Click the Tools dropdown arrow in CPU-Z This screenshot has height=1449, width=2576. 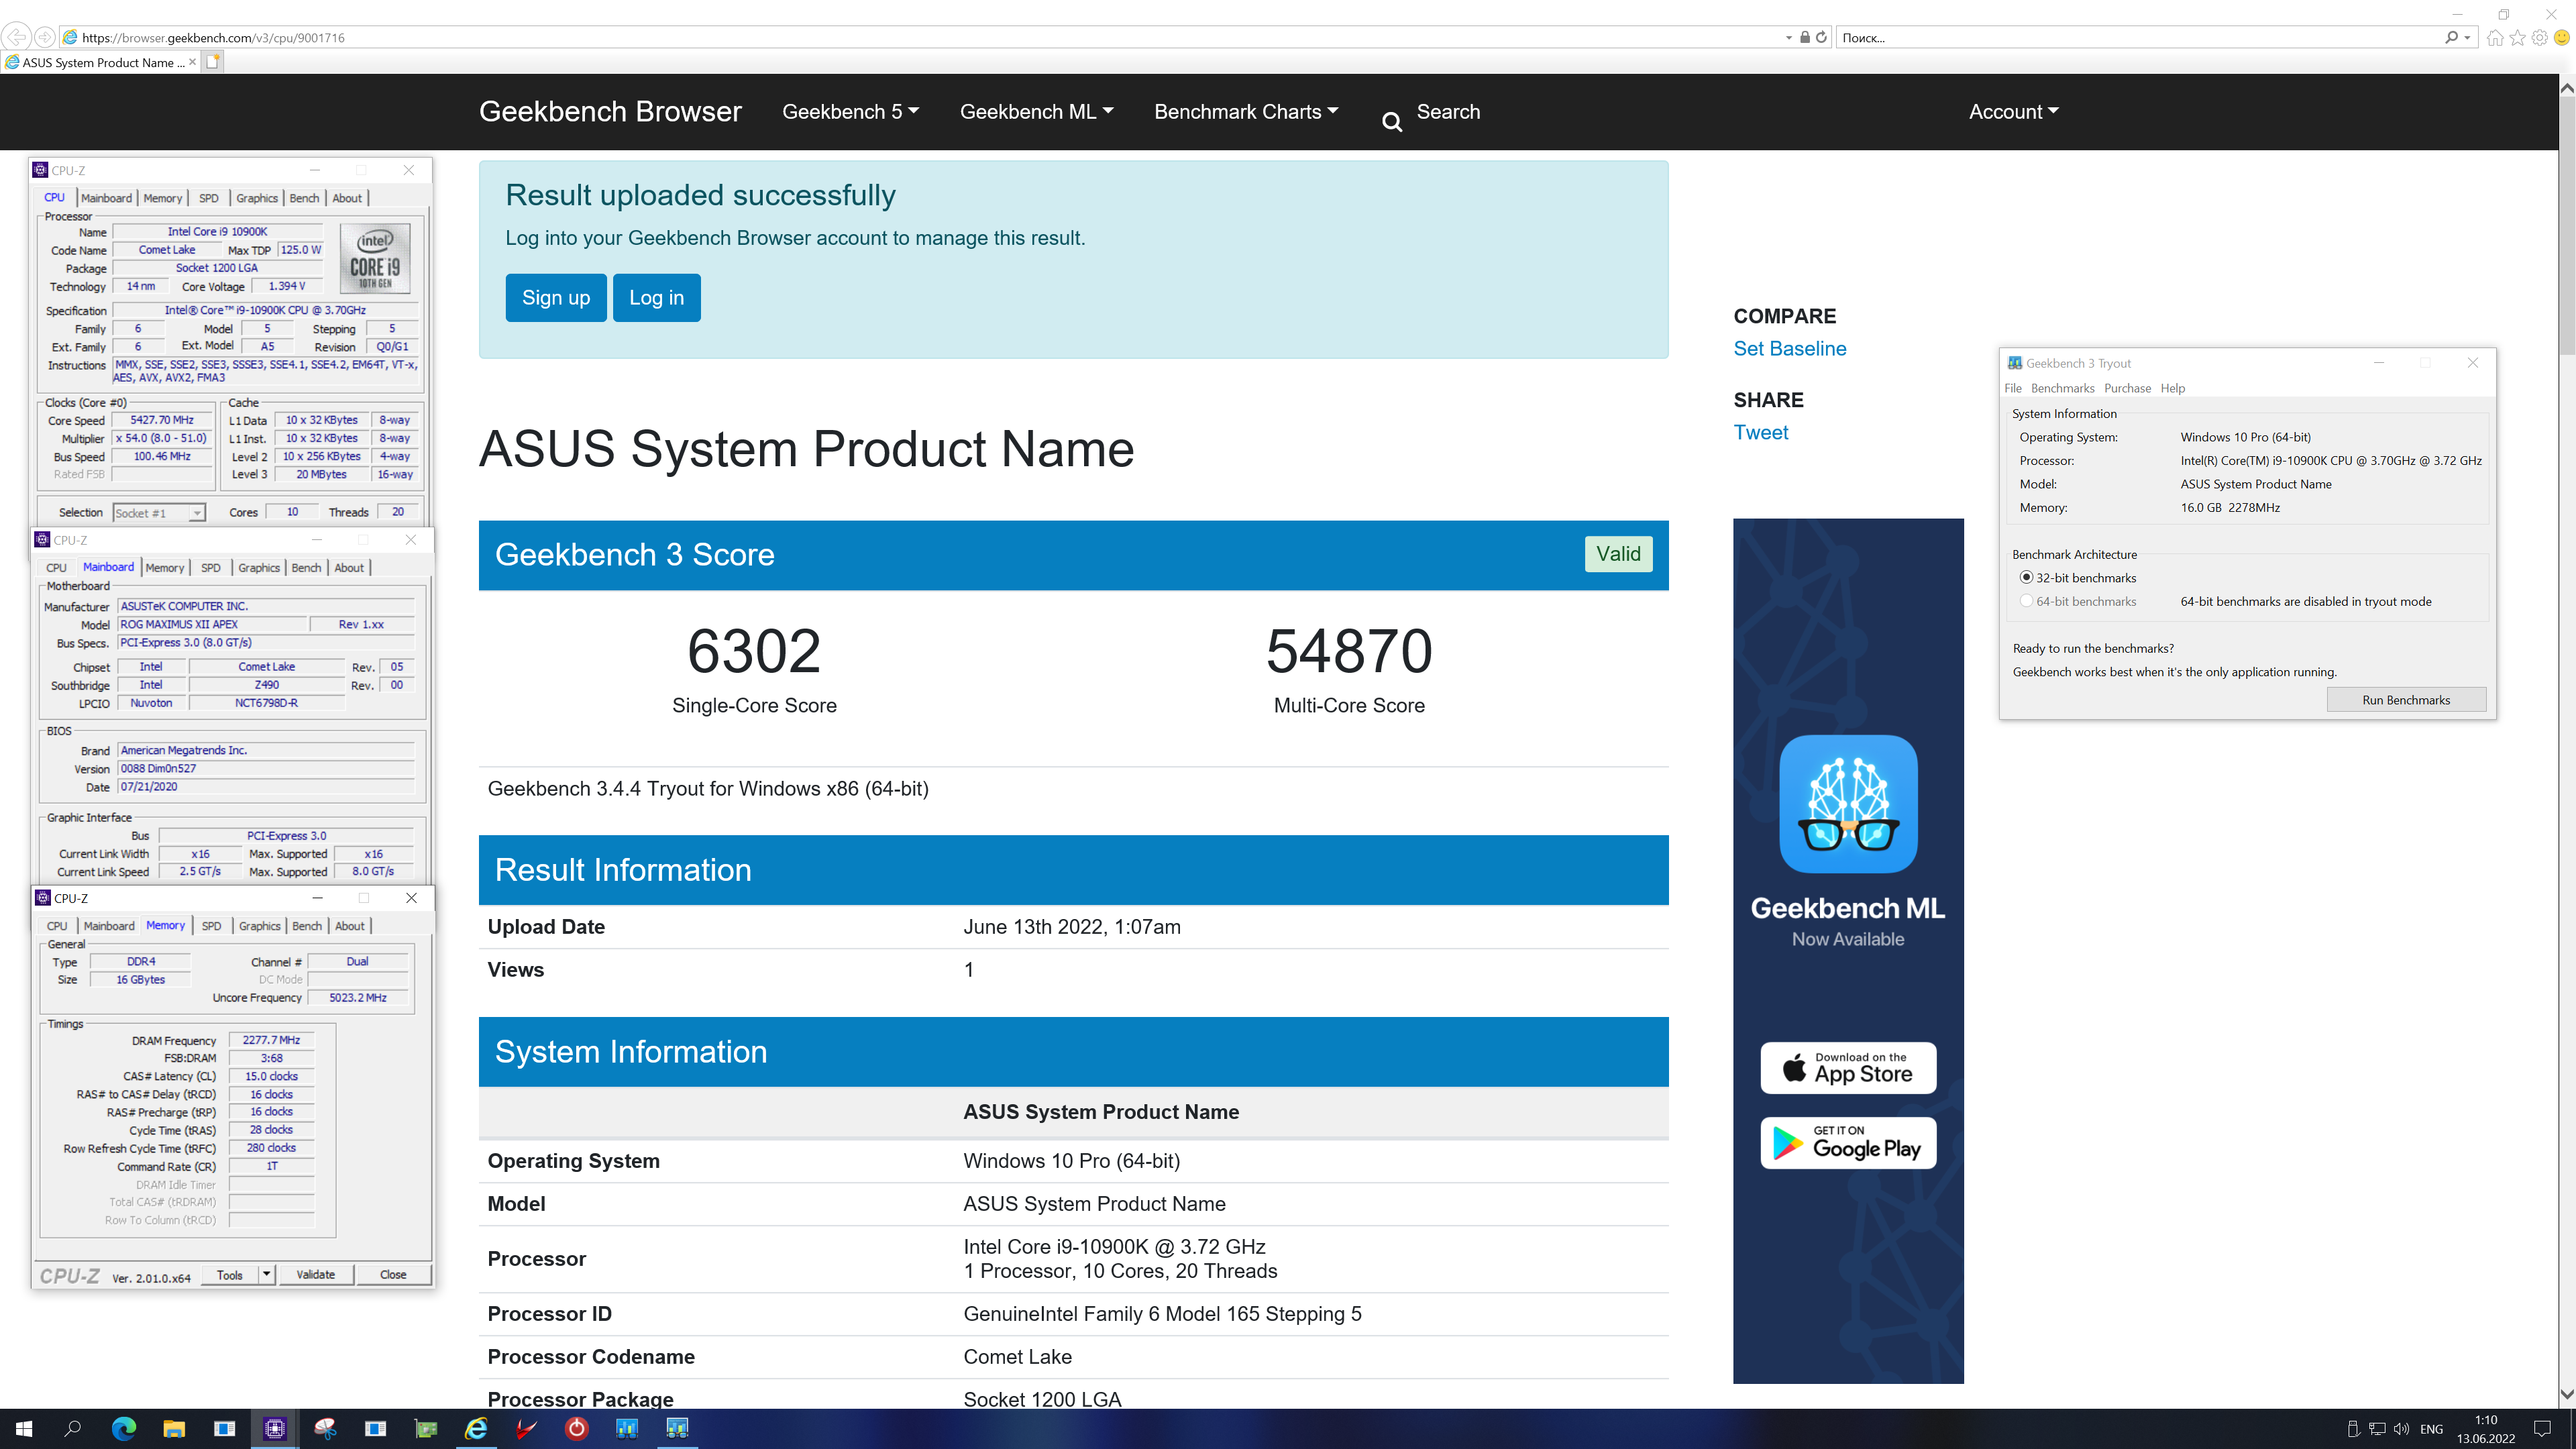[266, 1274]
